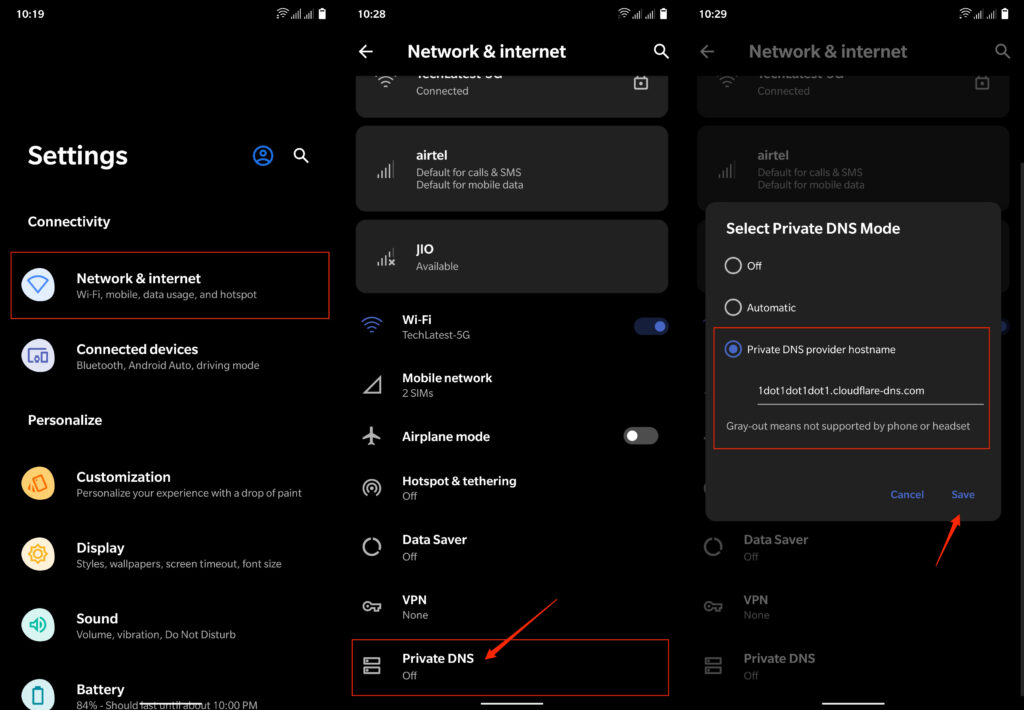Click the DNS hostname input field
The height and width of the screenshot is (710, 1024).
(x=870, y=391)
